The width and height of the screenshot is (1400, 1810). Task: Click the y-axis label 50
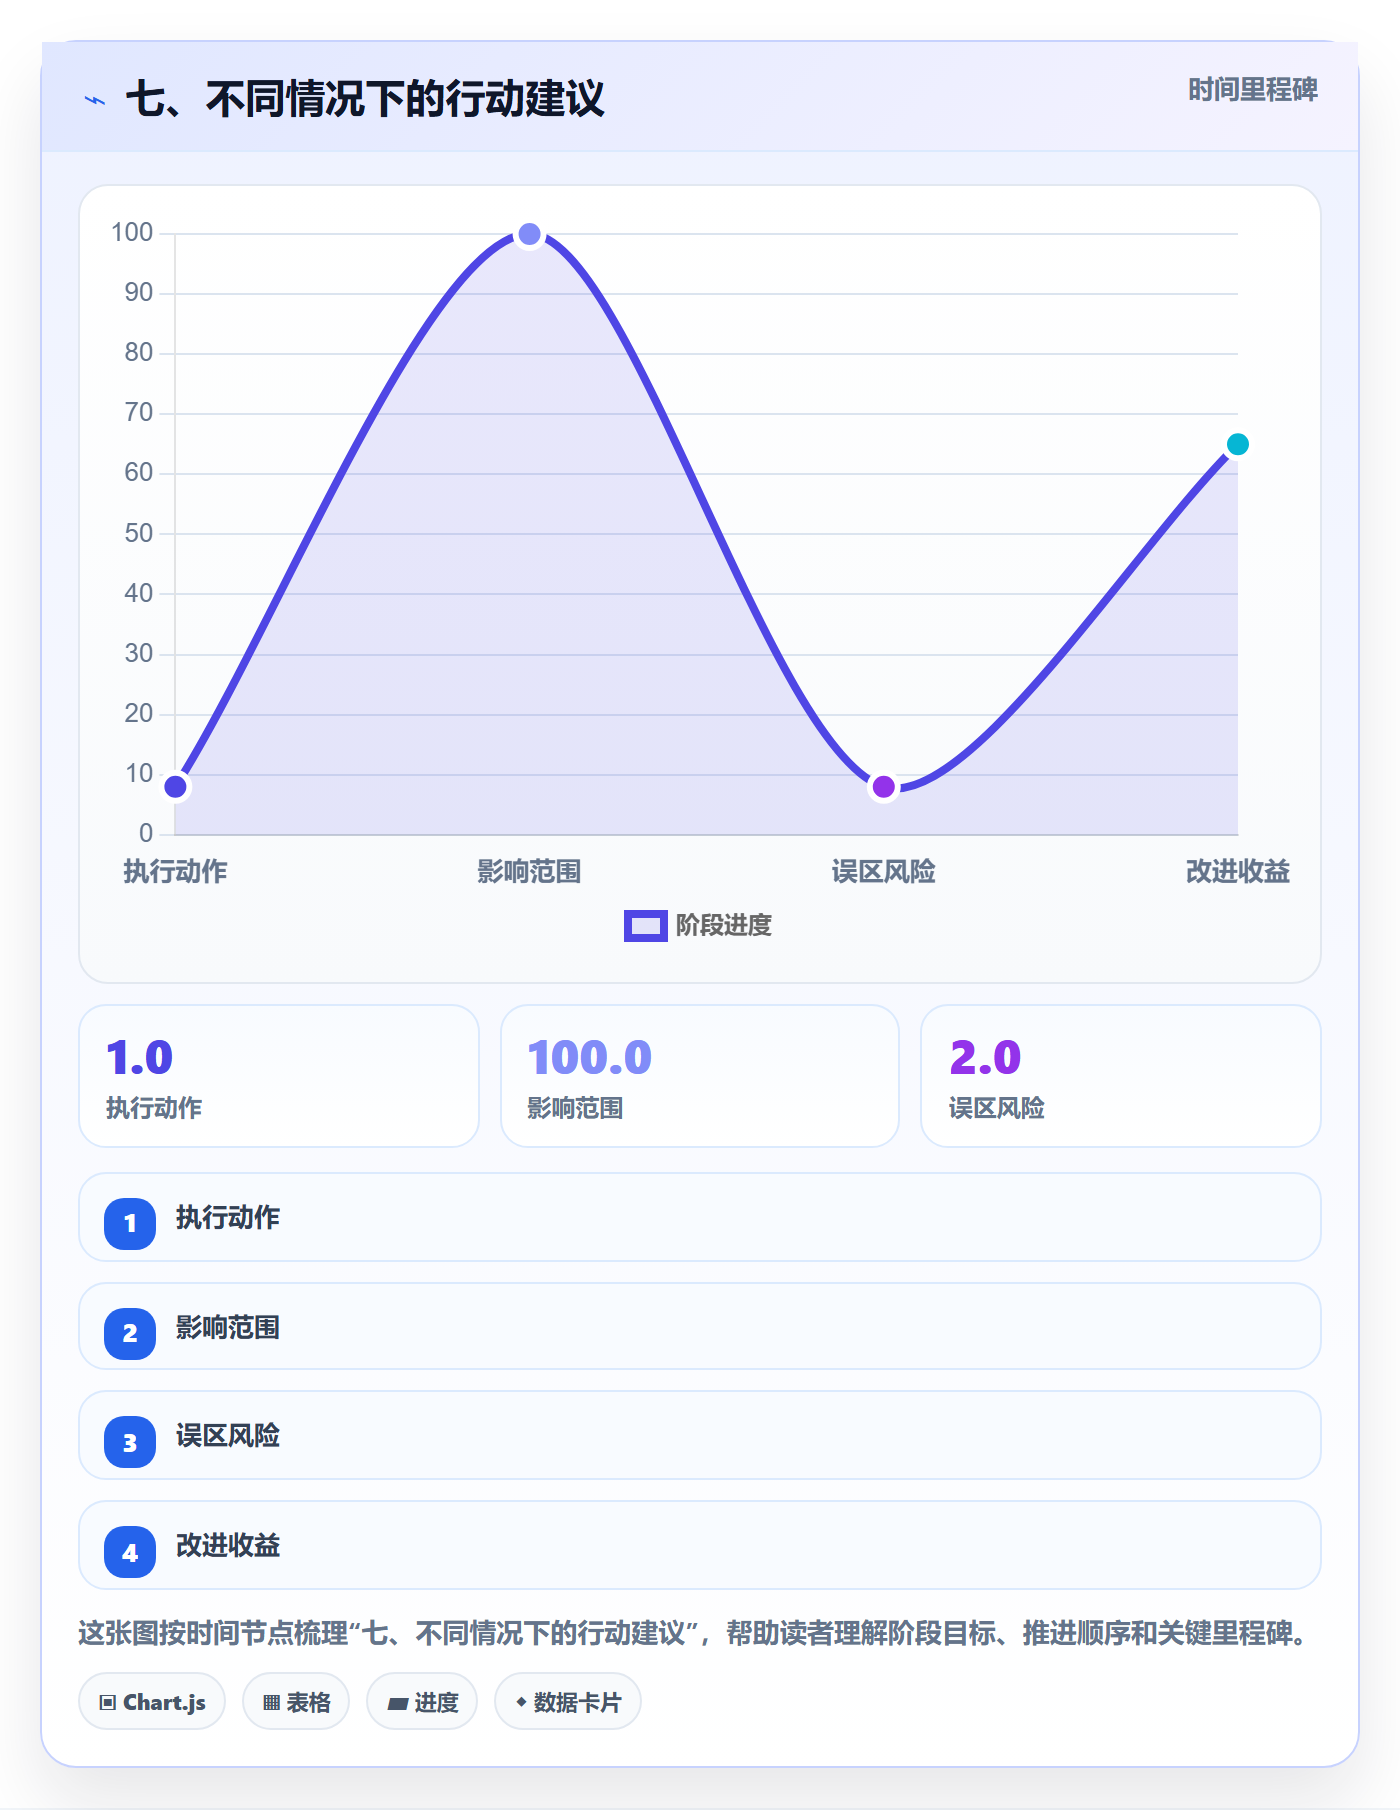[139, 533]
